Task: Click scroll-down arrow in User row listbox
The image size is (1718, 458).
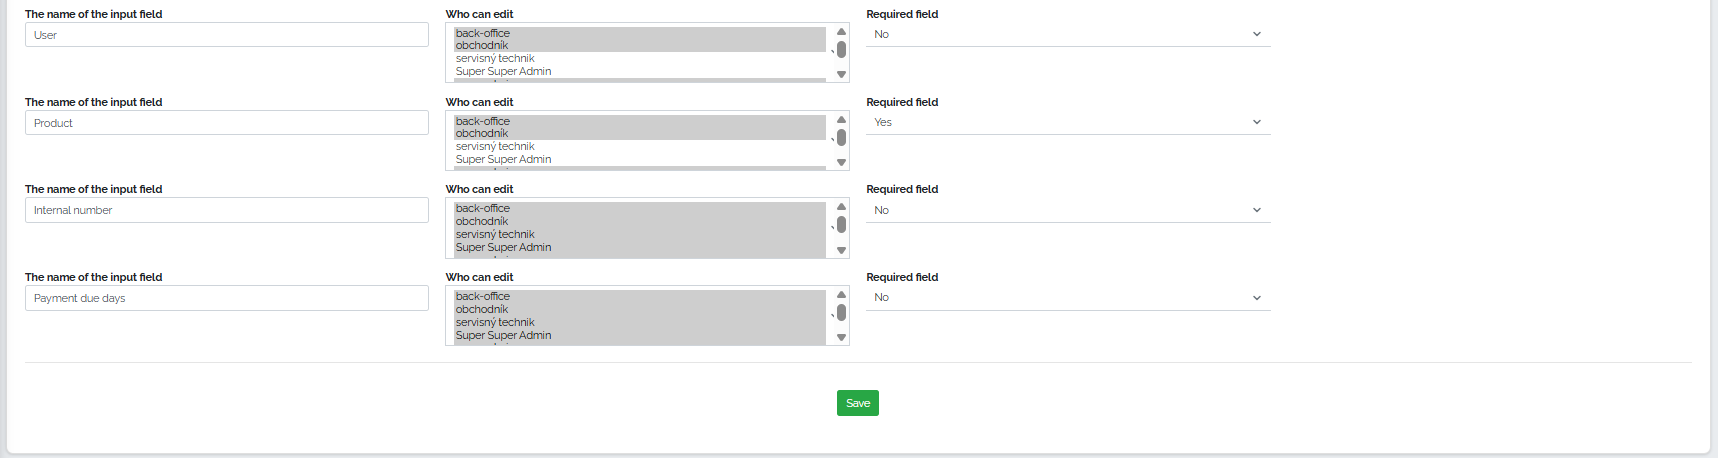Action: point(841,74)
